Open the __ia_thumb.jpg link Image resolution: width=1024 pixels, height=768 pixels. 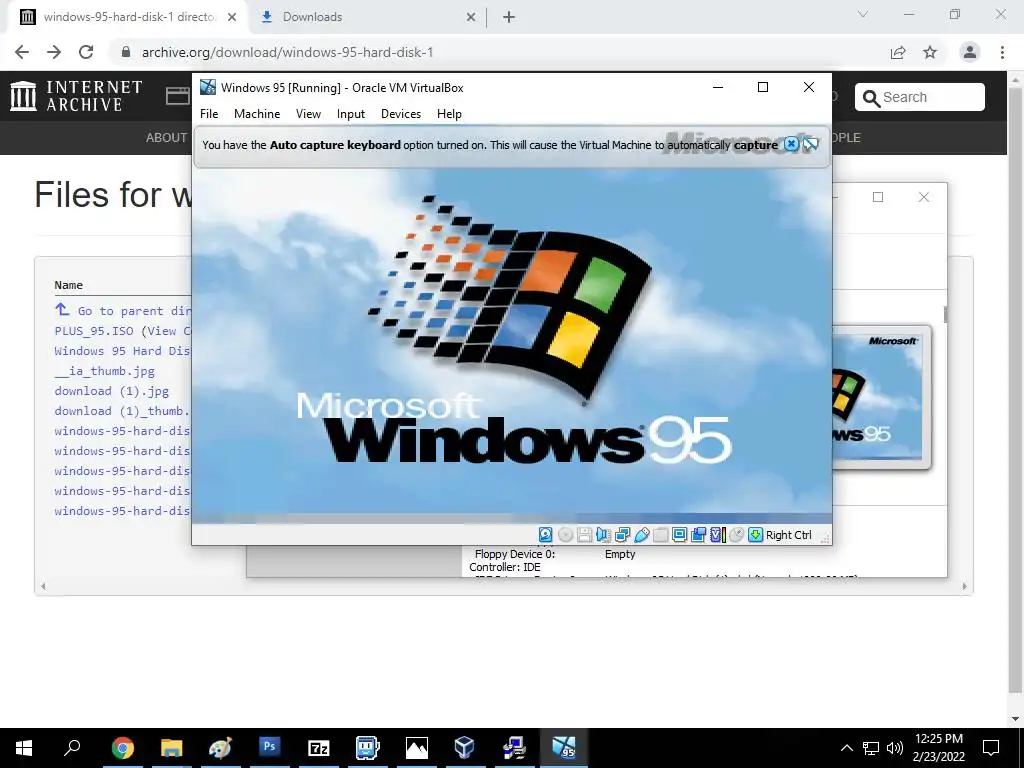104,371
